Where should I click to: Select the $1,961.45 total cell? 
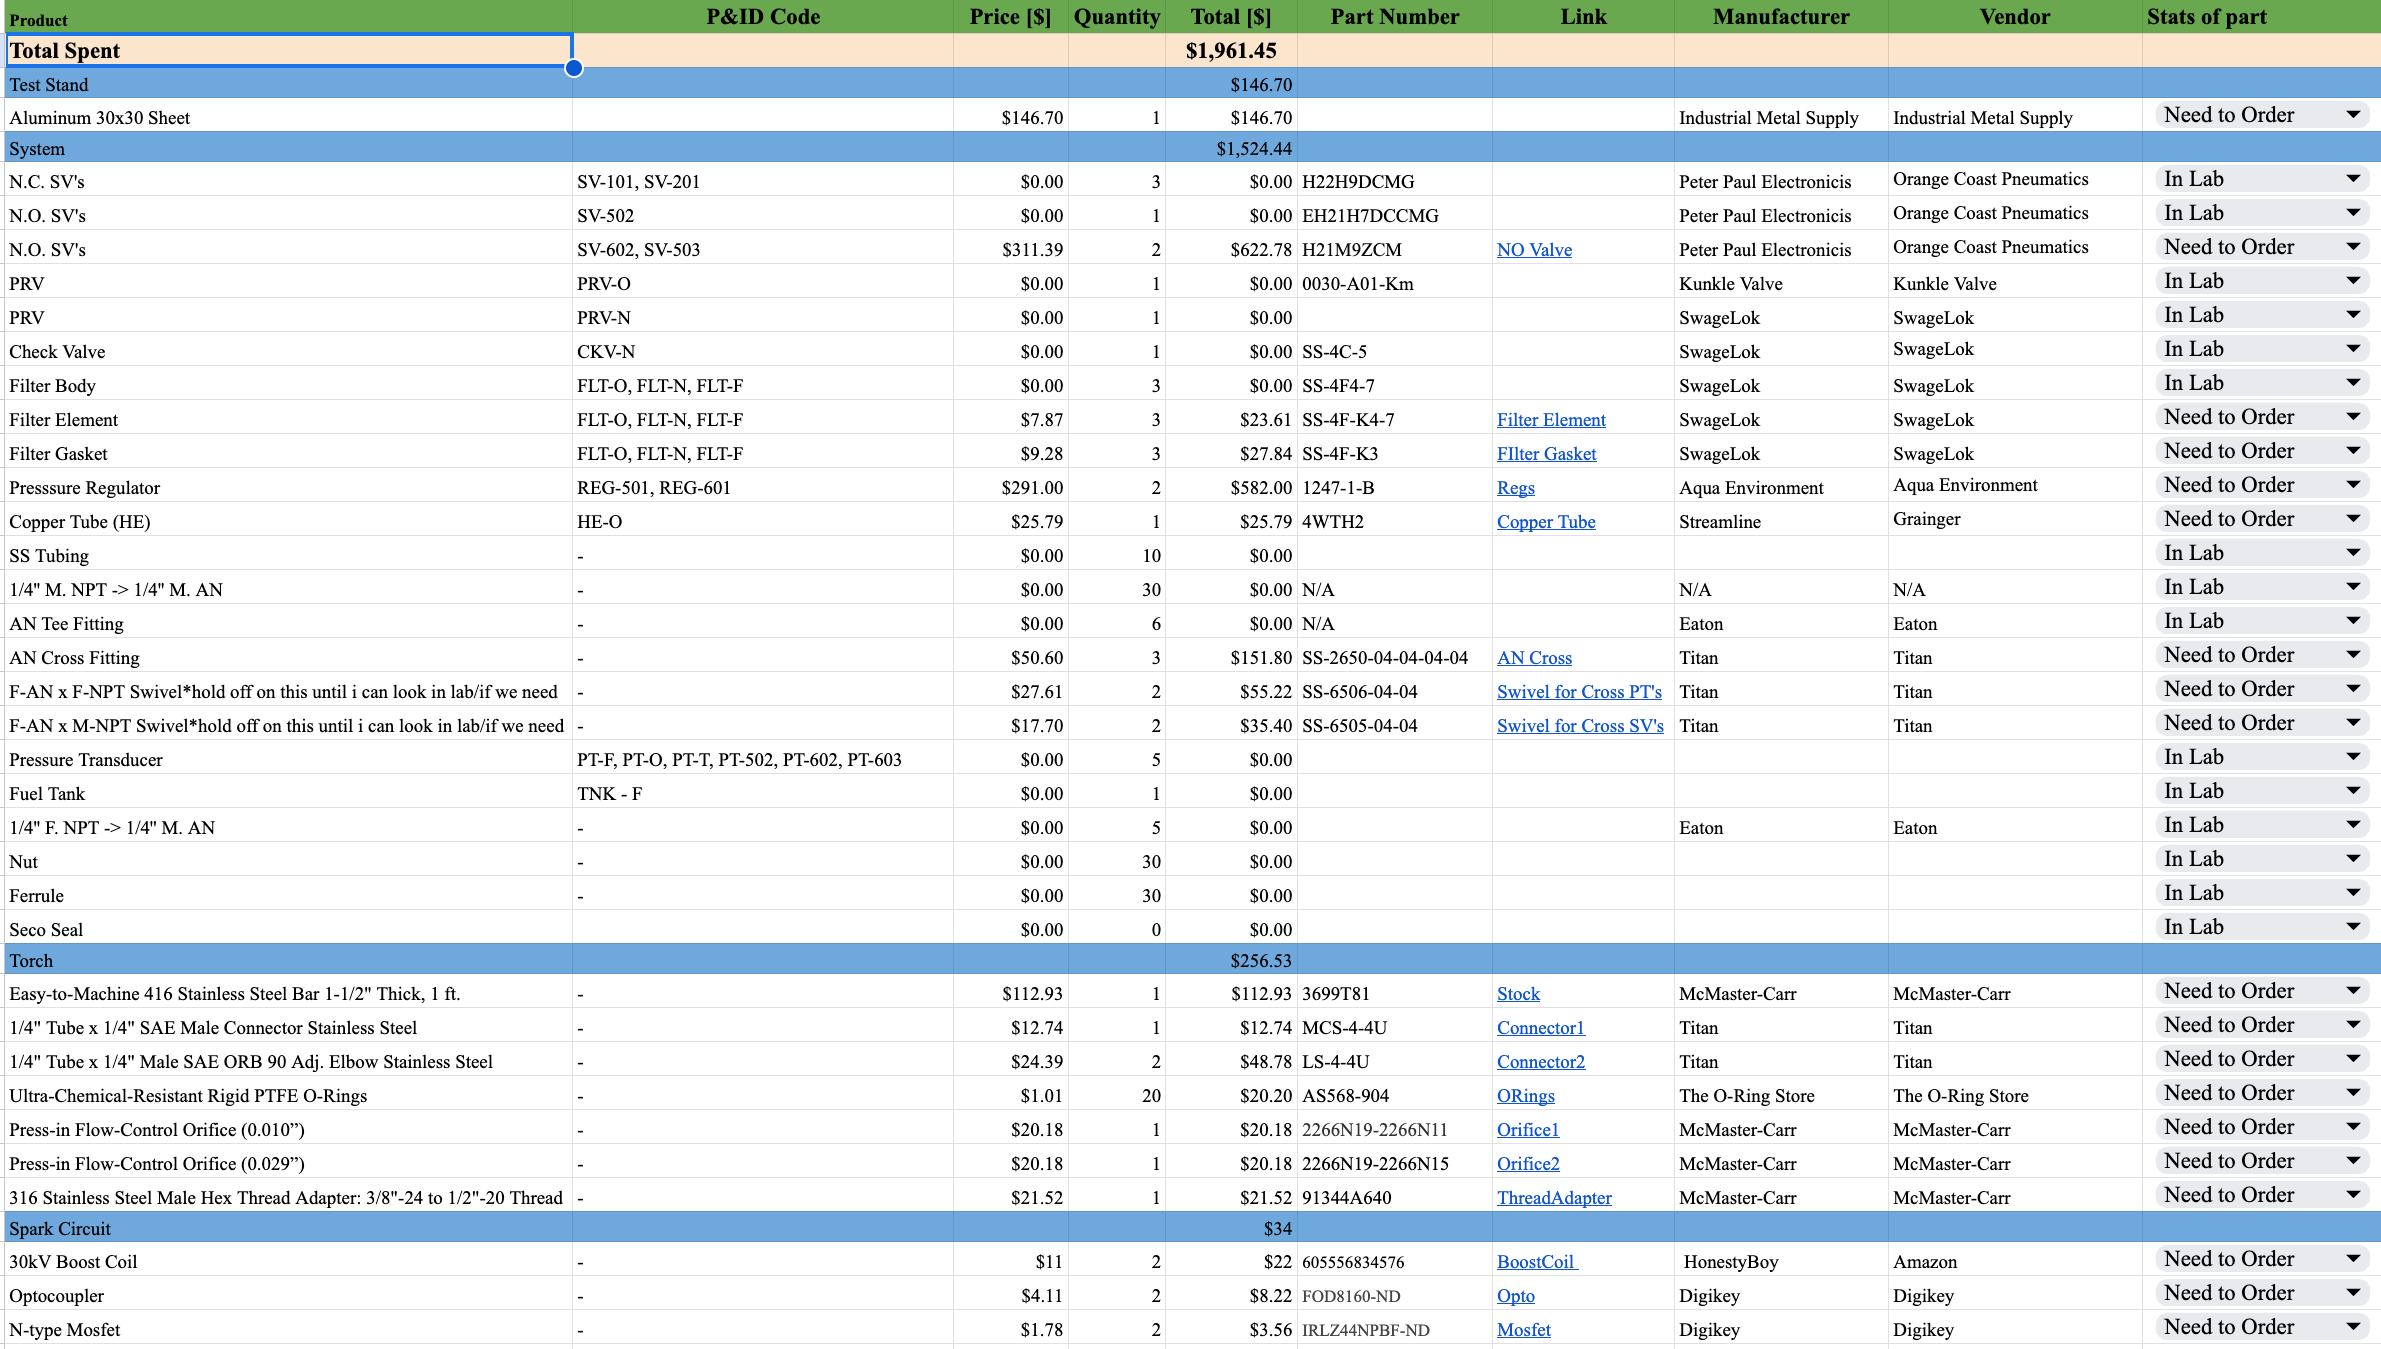click(x=1230, y=51)
